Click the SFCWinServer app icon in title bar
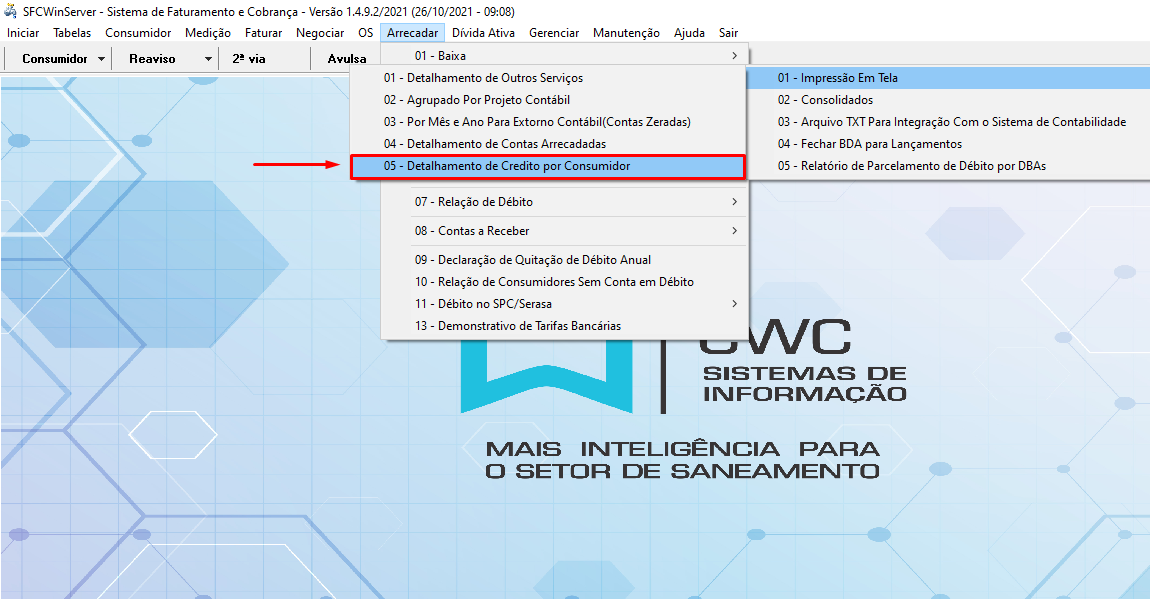The height and width of the screenshot is (599, 1150). point(12,11)
